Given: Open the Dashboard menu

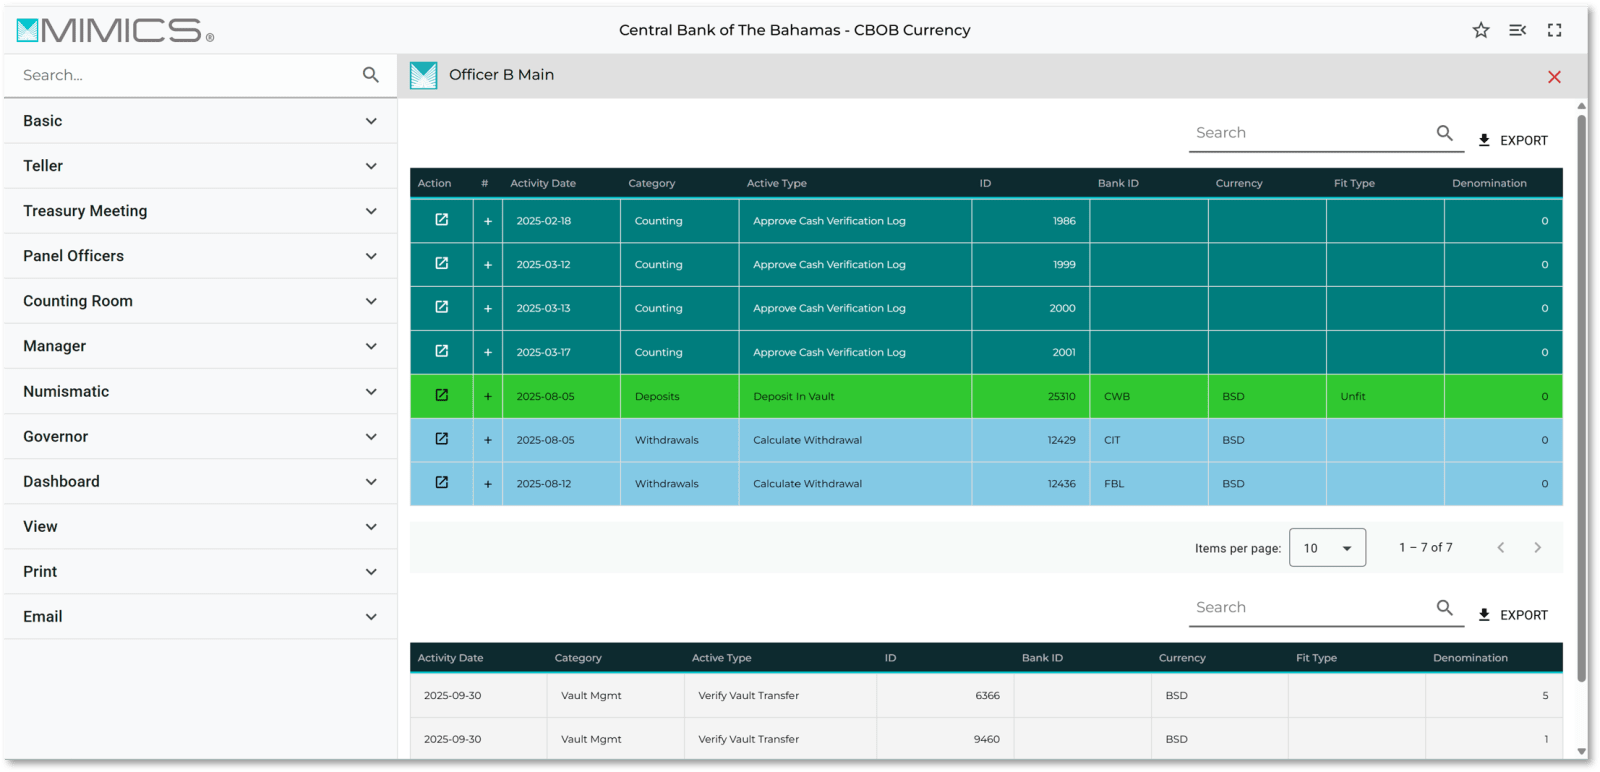Looking at the screenshot, I should pyautogui.click(x=200, y=482).
